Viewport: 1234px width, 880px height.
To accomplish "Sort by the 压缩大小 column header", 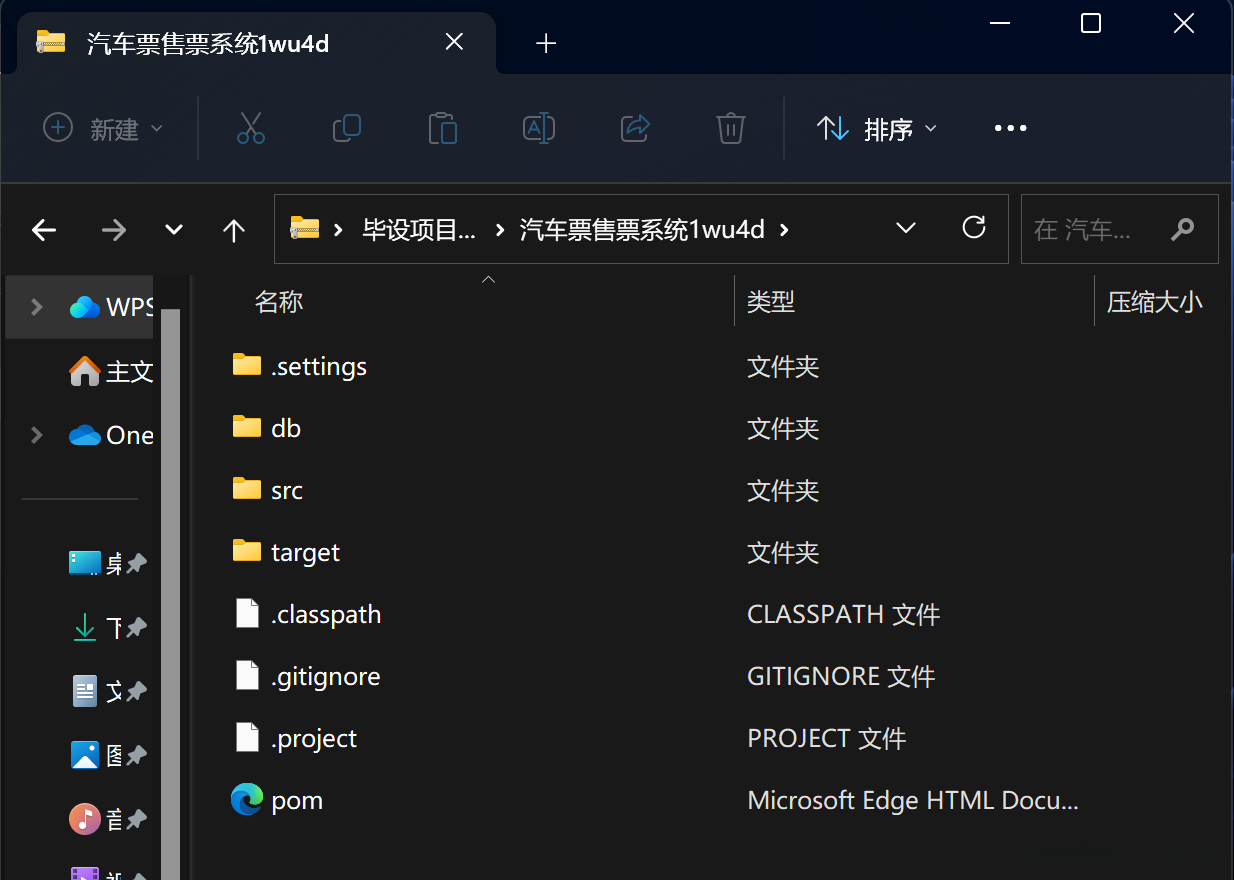I will tap(1155, 302).
